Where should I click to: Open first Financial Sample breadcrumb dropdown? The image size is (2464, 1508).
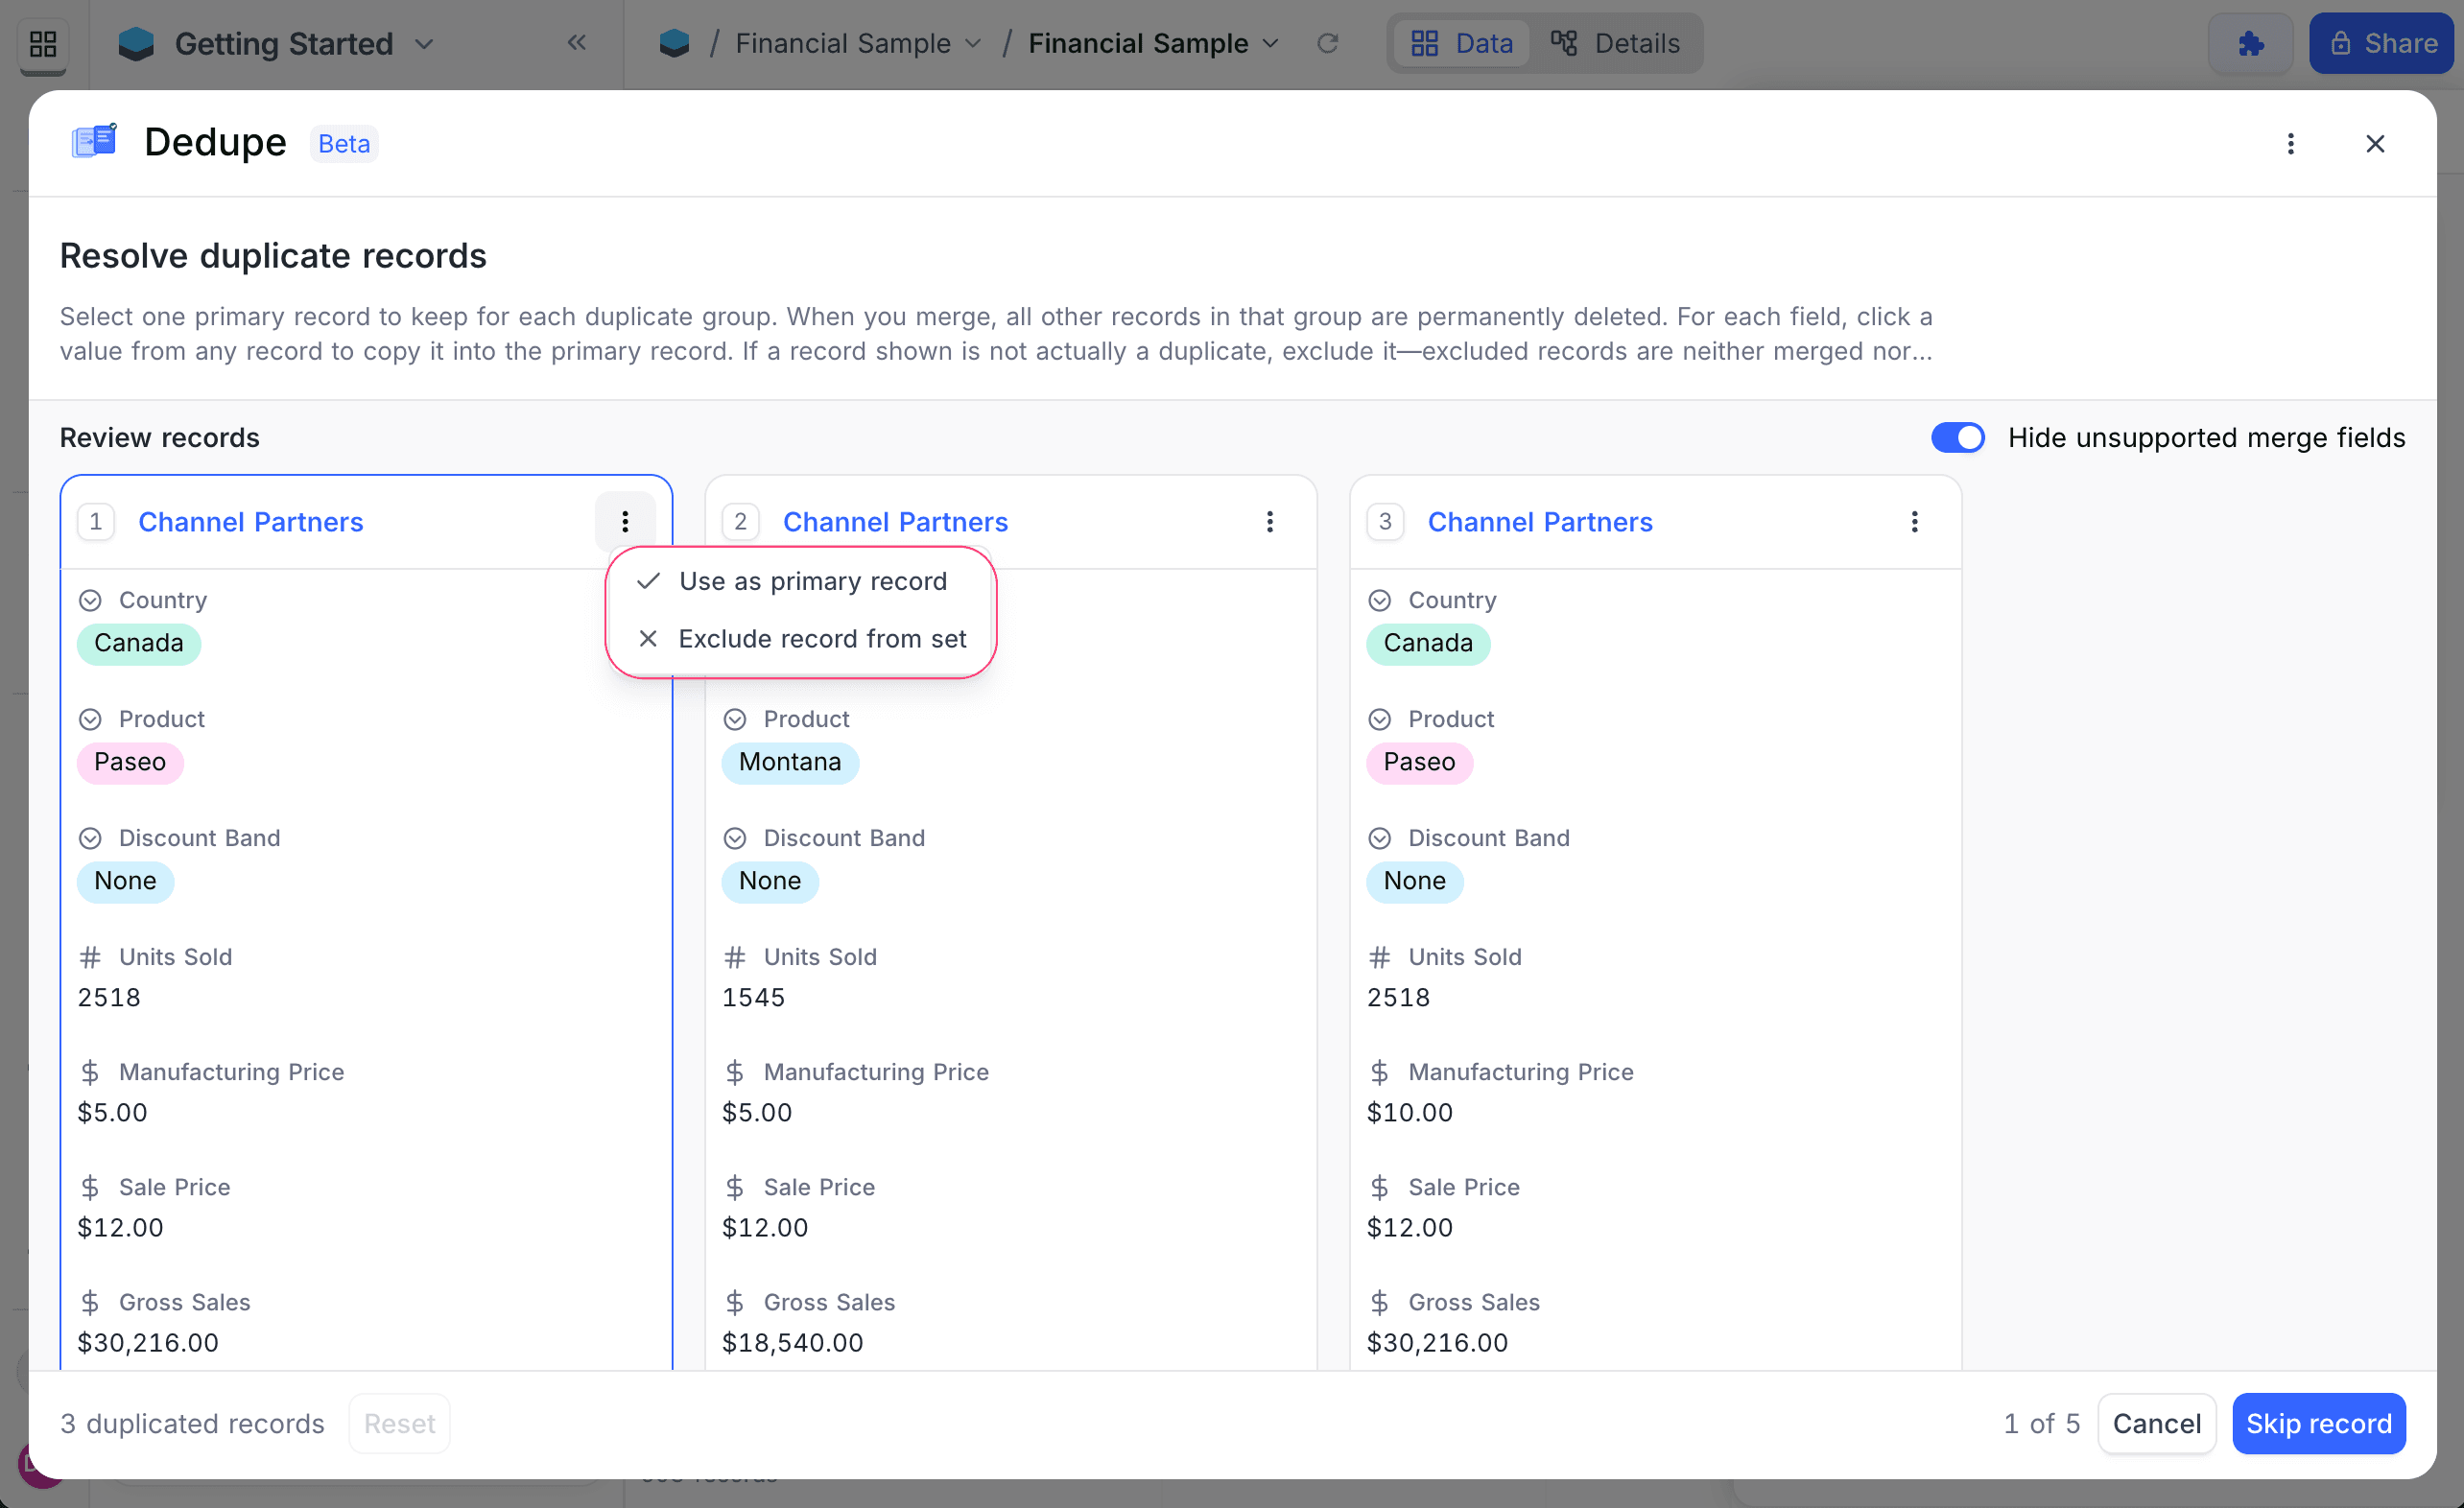click(973, 44)
